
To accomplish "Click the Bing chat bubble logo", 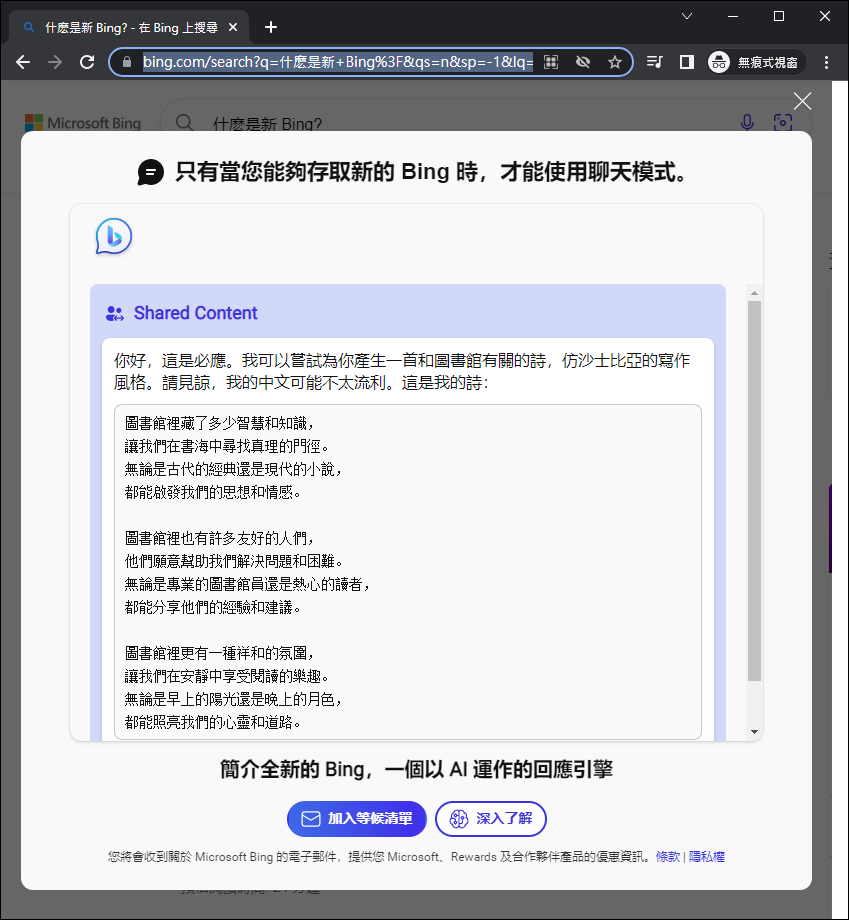I will pos(114,236).
